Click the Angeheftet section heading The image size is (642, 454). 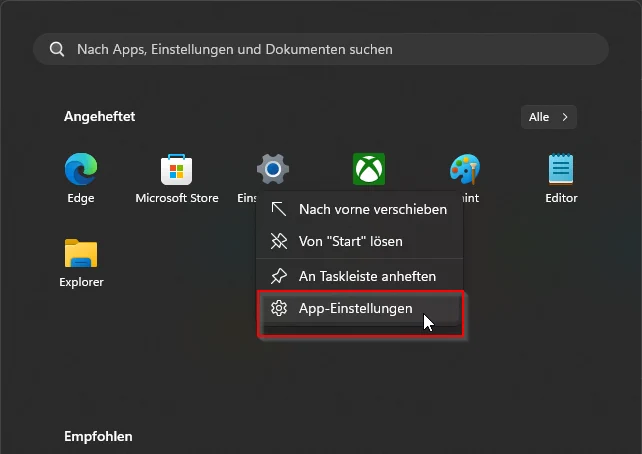click(99, 117)
